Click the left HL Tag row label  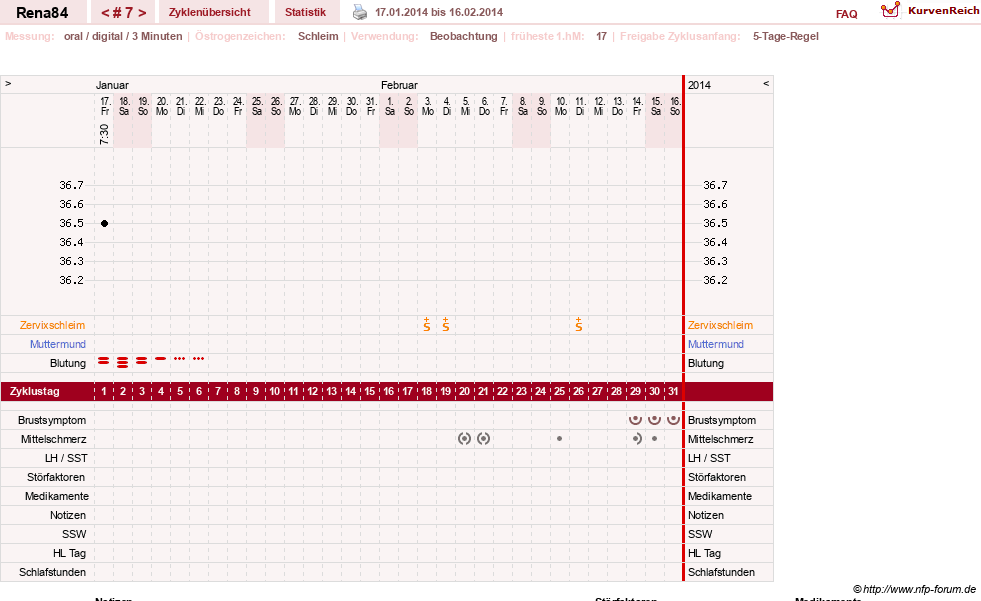(x=69, y=553)
